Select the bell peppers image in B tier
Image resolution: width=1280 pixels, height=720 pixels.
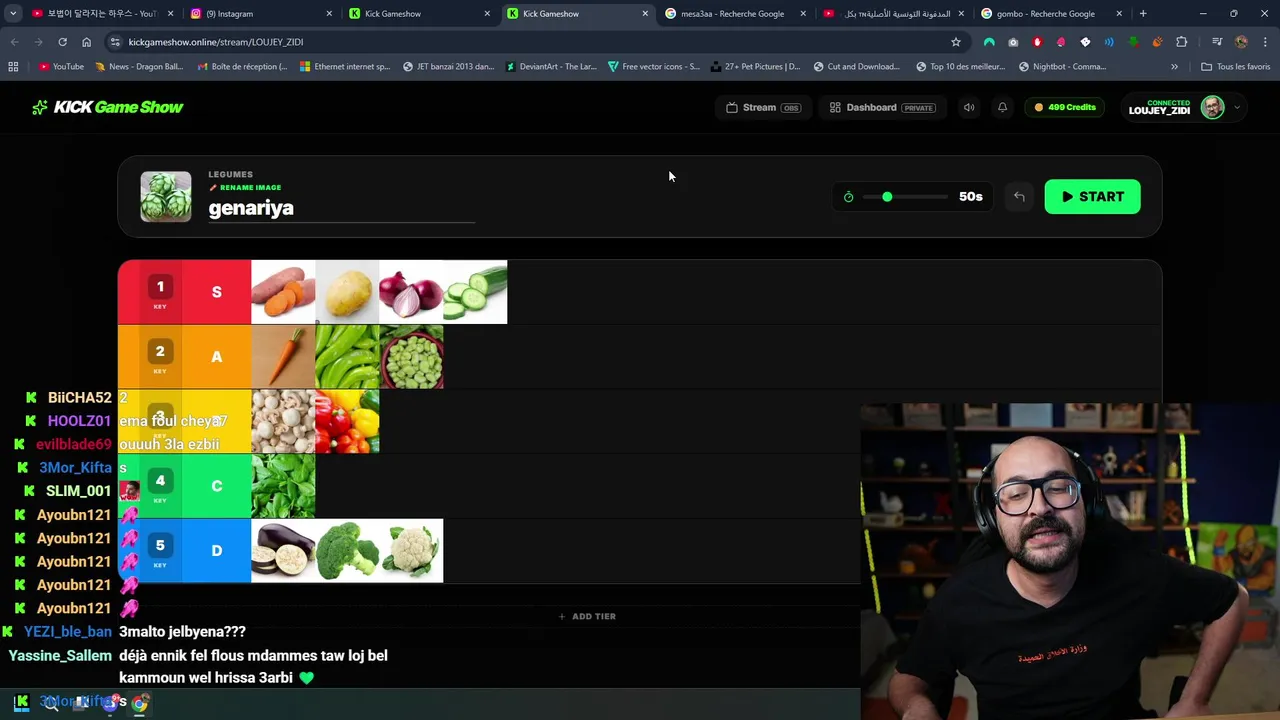pyautogui.click(x=347, y=421)
